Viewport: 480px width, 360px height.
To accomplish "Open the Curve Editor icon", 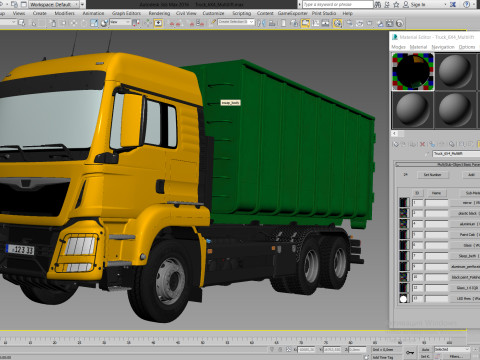I will click(x=315, y=23).
